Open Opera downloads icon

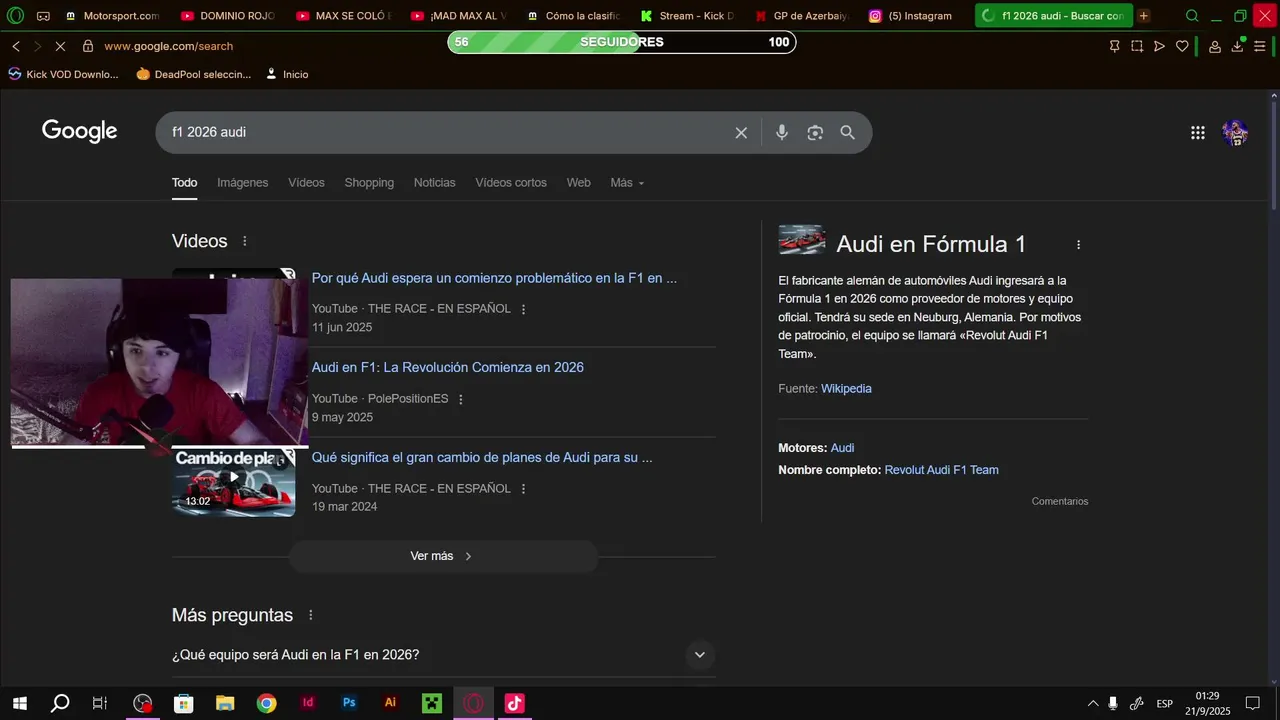tap(1238, 46)
